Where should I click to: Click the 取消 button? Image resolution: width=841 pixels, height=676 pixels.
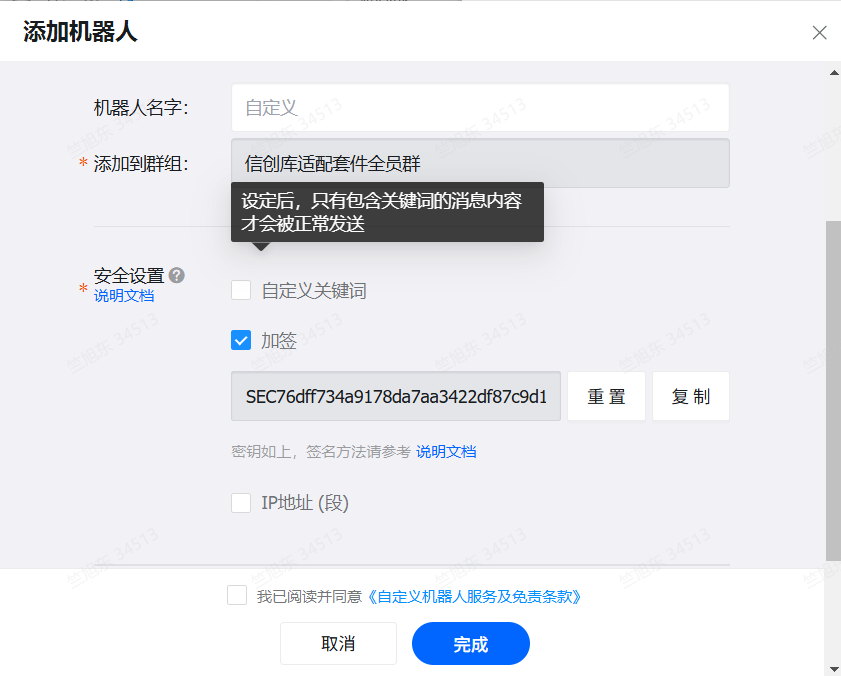pos(338,644)
